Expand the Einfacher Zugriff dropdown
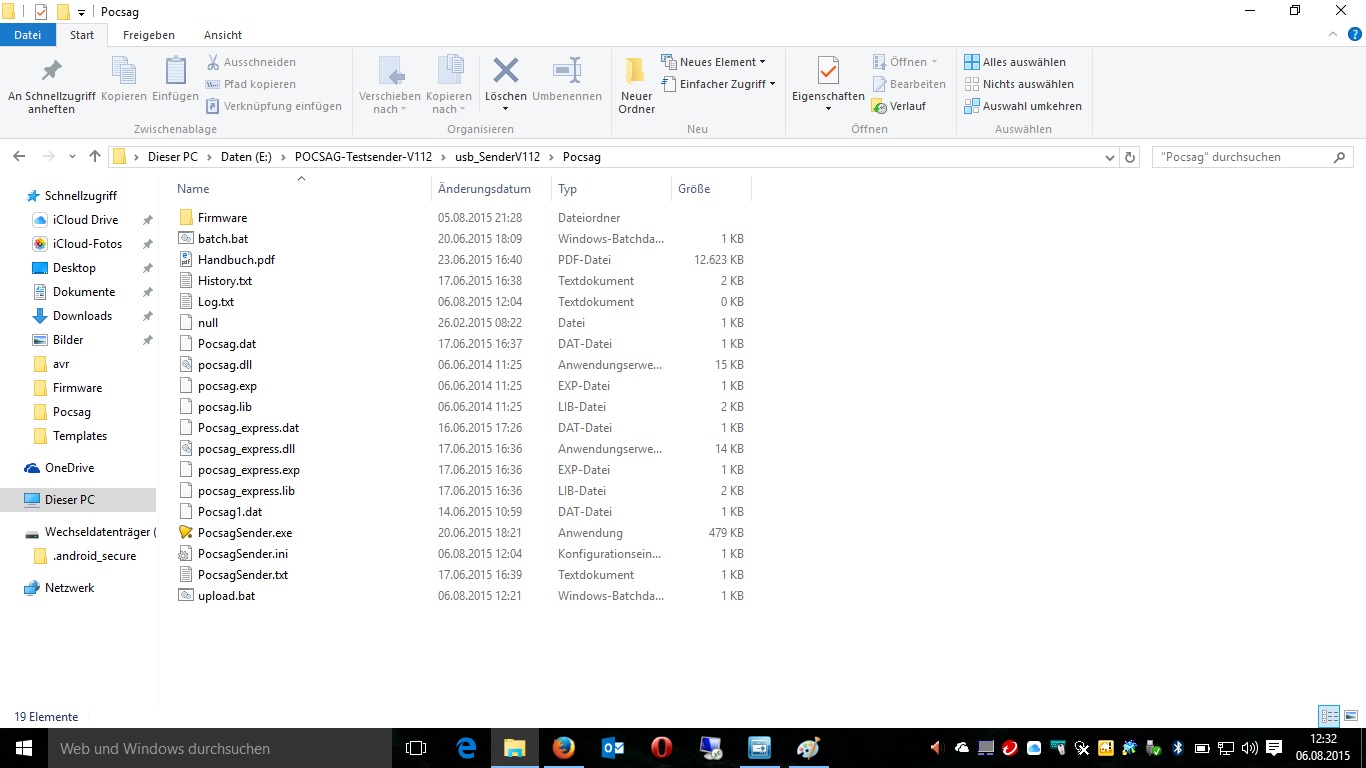1366x768 pixels. point(719,84)
